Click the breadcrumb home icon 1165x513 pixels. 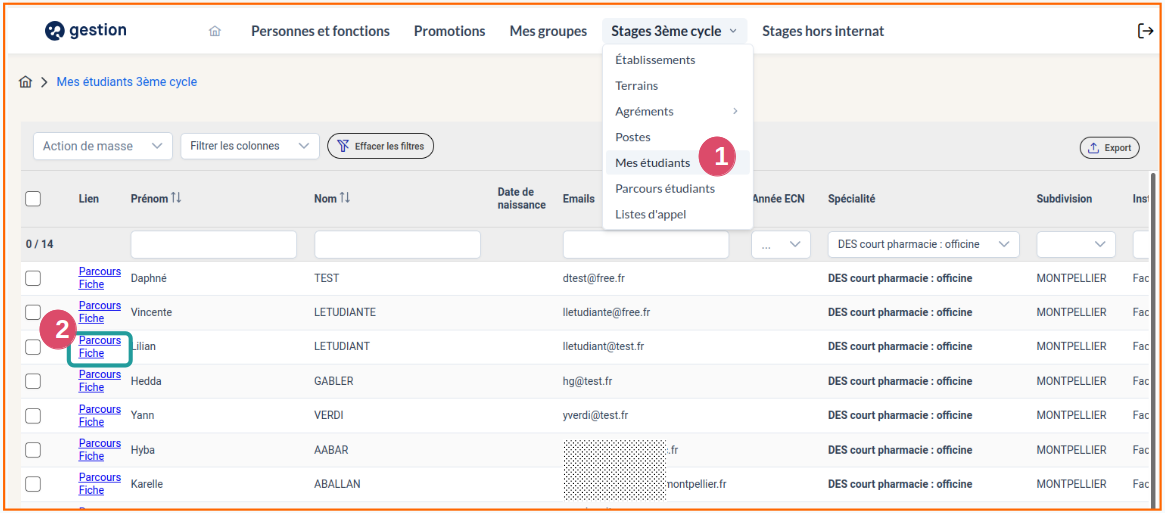25,82
